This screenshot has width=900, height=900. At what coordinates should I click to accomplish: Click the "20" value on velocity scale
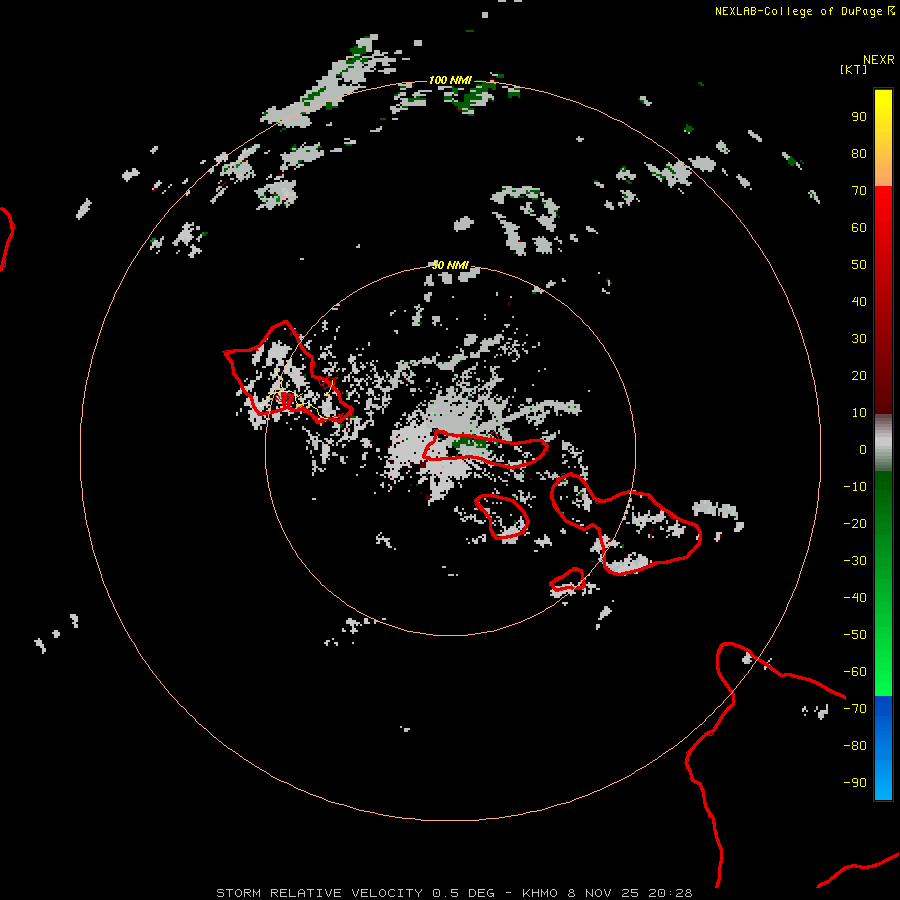pos(859,376)
